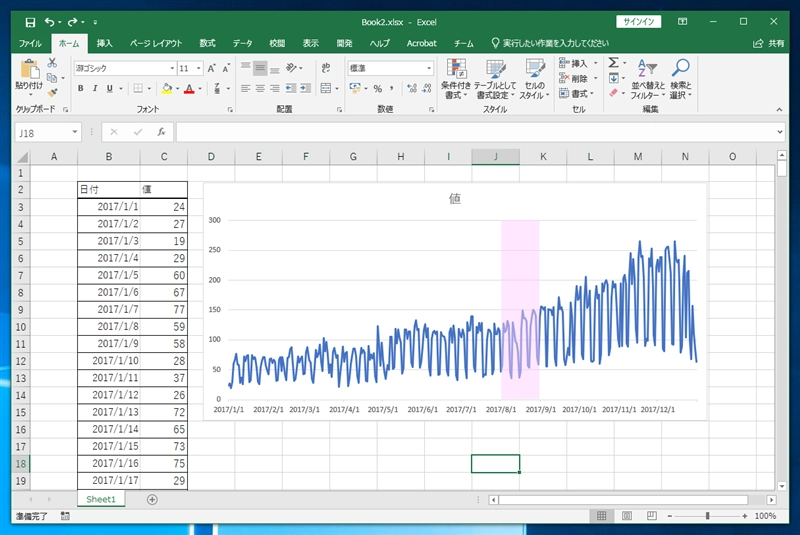Open Sort and Filter 並べ替えとフィルター
Image resolution: width=800 pixels, height=535 pixels.
pos(648,79)
